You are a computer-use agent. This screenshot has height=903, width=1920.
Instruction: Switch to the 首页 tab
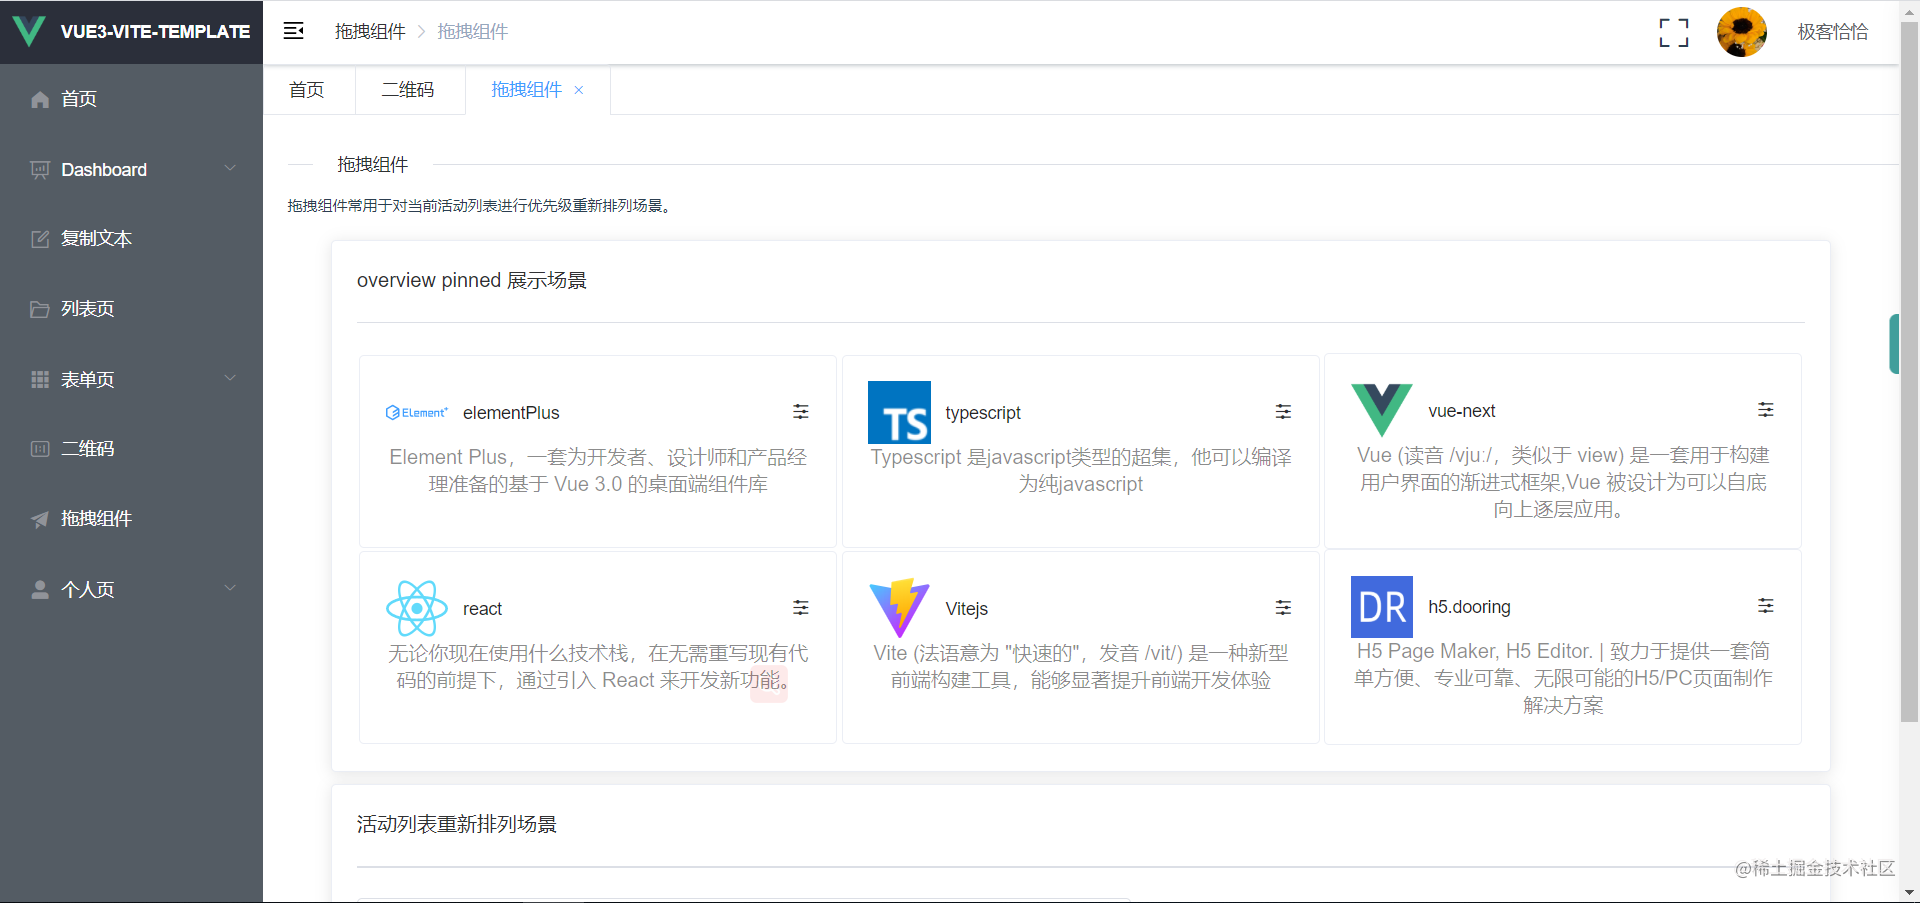point(307,90)
